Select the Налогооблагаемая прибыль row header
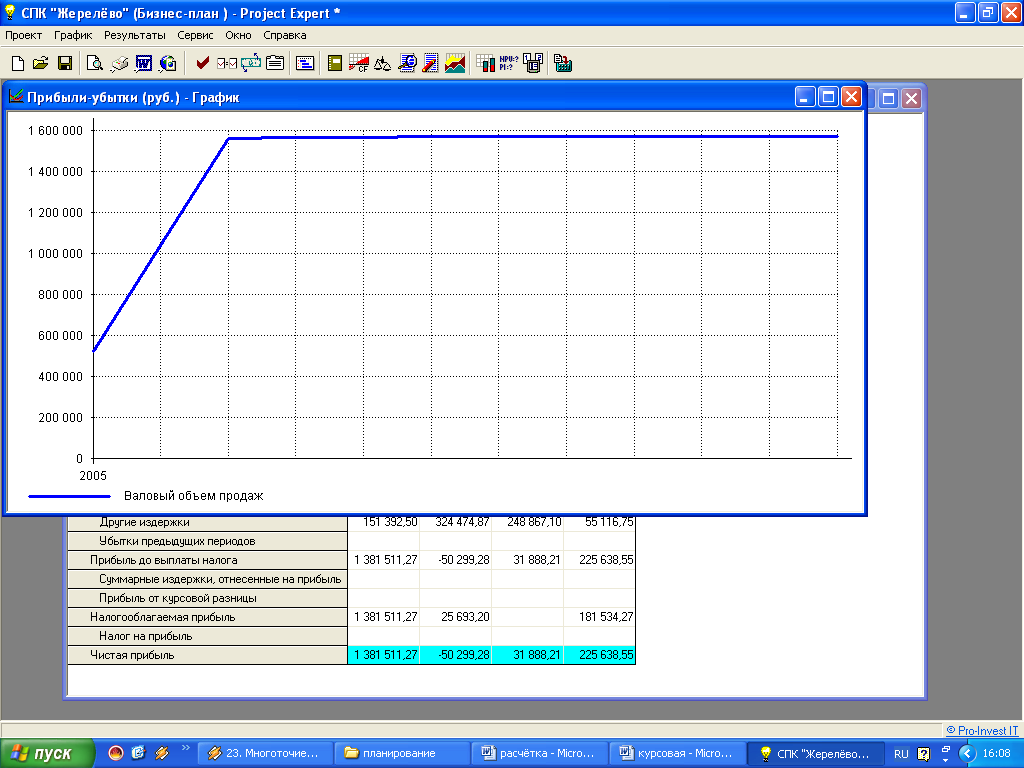Image resolution: width=1024 pixels, height=768 pixels. [x=208, y=617]
